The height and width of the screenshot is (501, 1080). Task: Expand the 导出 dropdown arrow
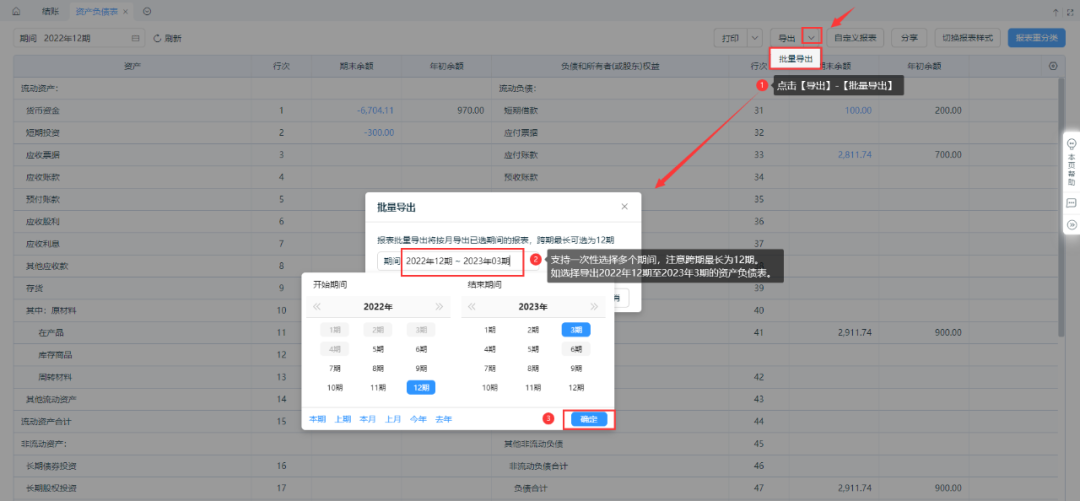(812, 38)
